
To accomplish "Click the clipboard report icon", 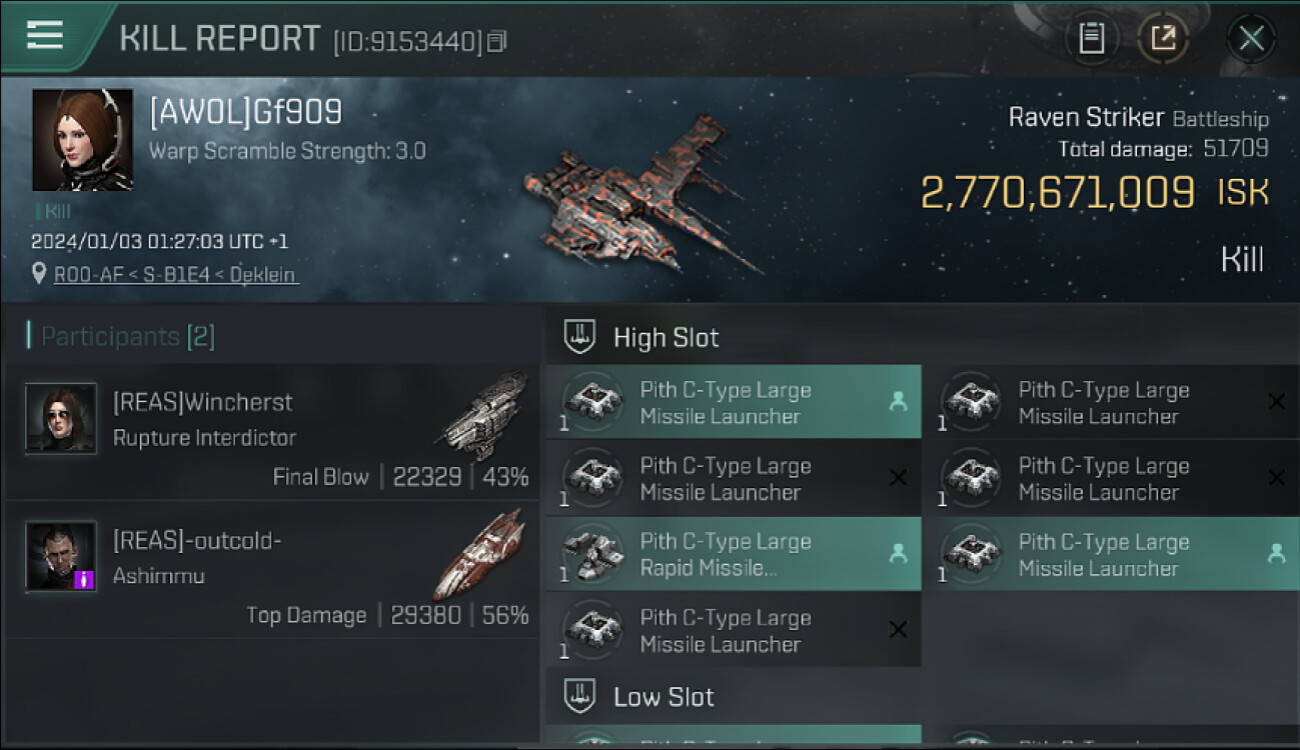I will (x=1091, y=39).
